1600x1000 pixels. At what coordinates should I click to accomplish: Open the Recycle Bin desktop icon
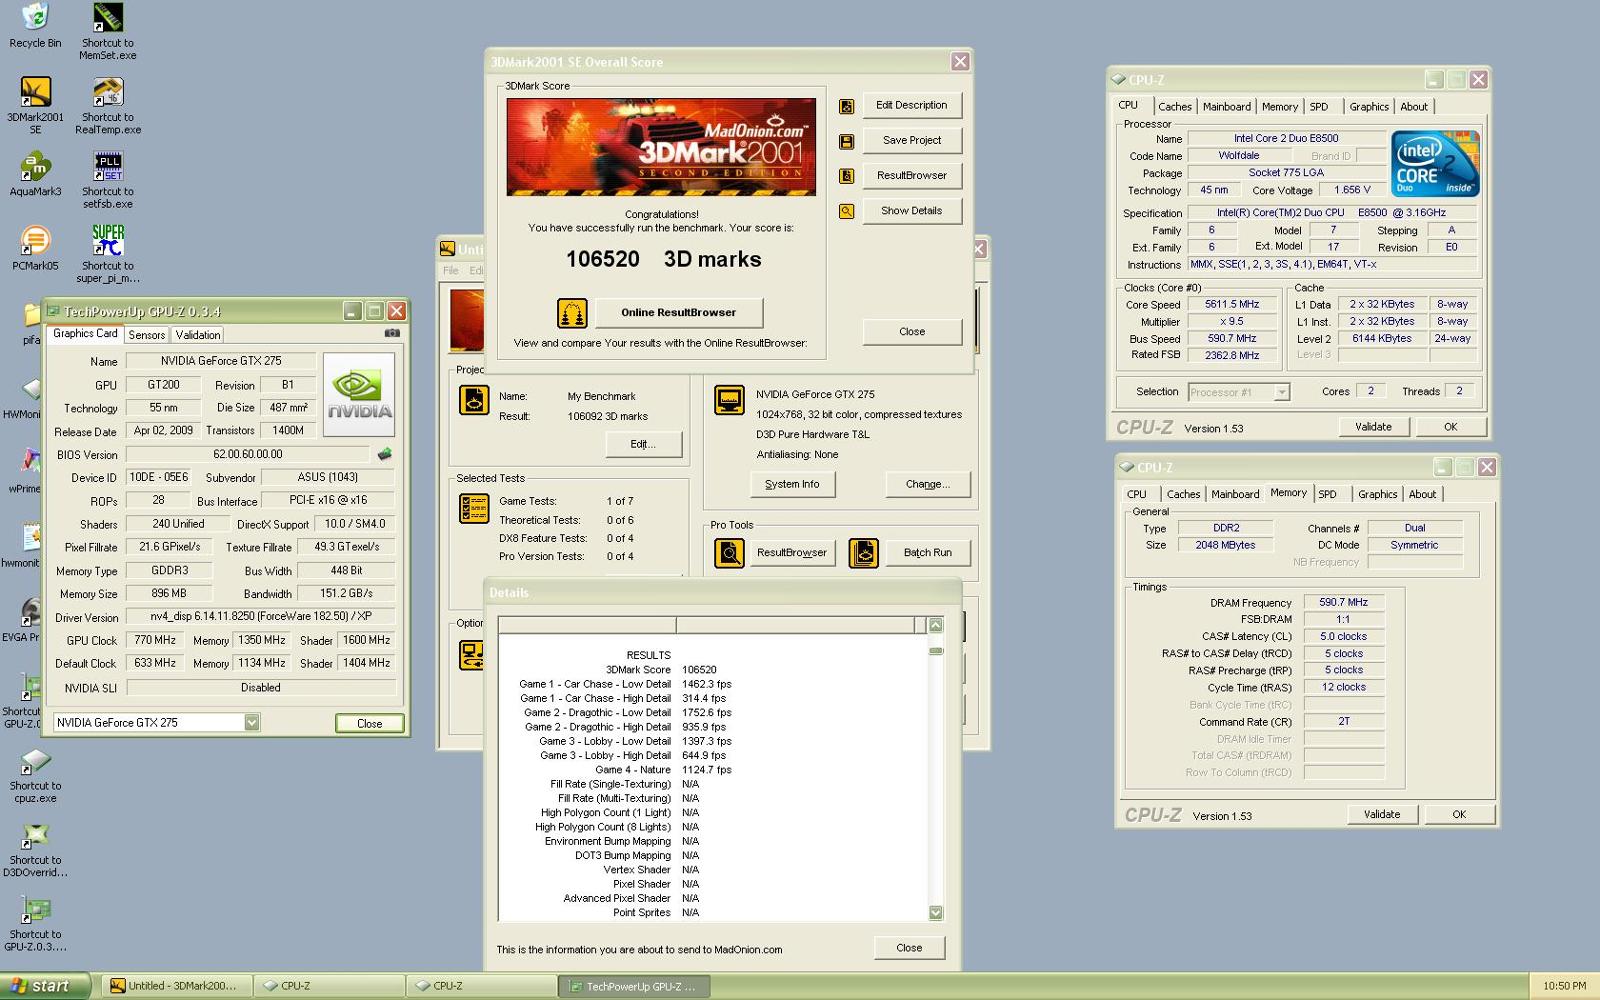pyautogui.click(x=35, y=18)
